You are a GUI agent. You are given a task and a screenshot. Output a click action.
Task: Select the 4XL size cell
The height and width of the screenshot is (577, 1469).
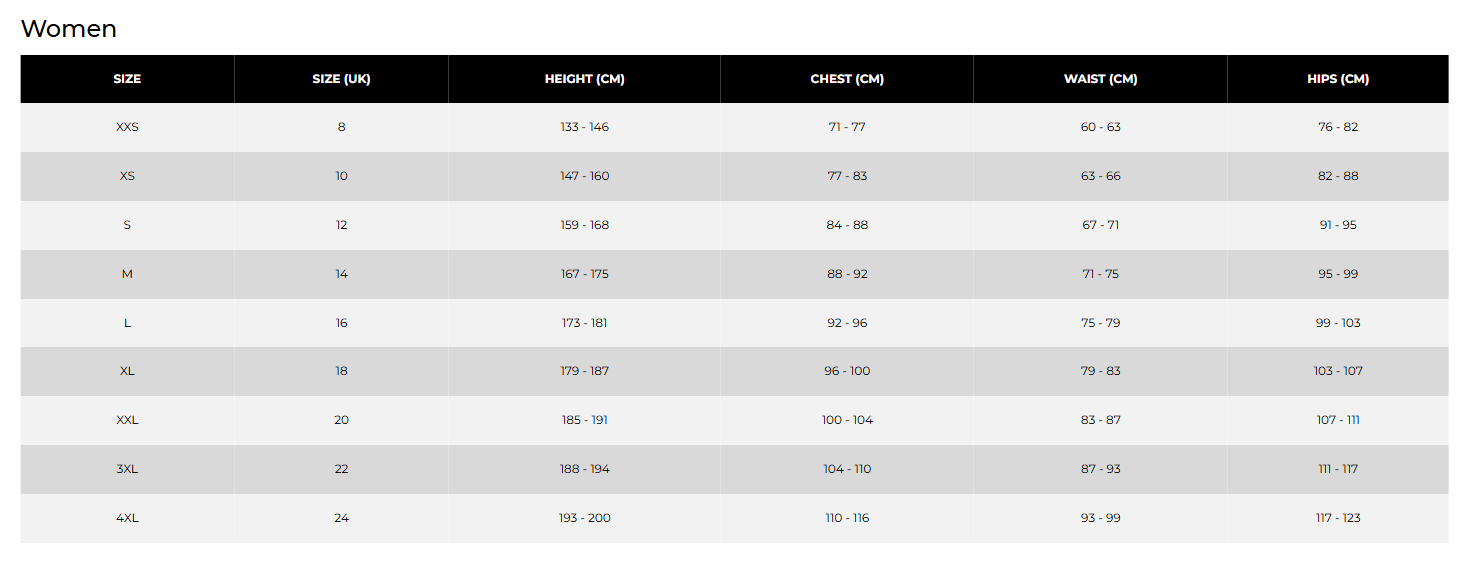[127, 518]
